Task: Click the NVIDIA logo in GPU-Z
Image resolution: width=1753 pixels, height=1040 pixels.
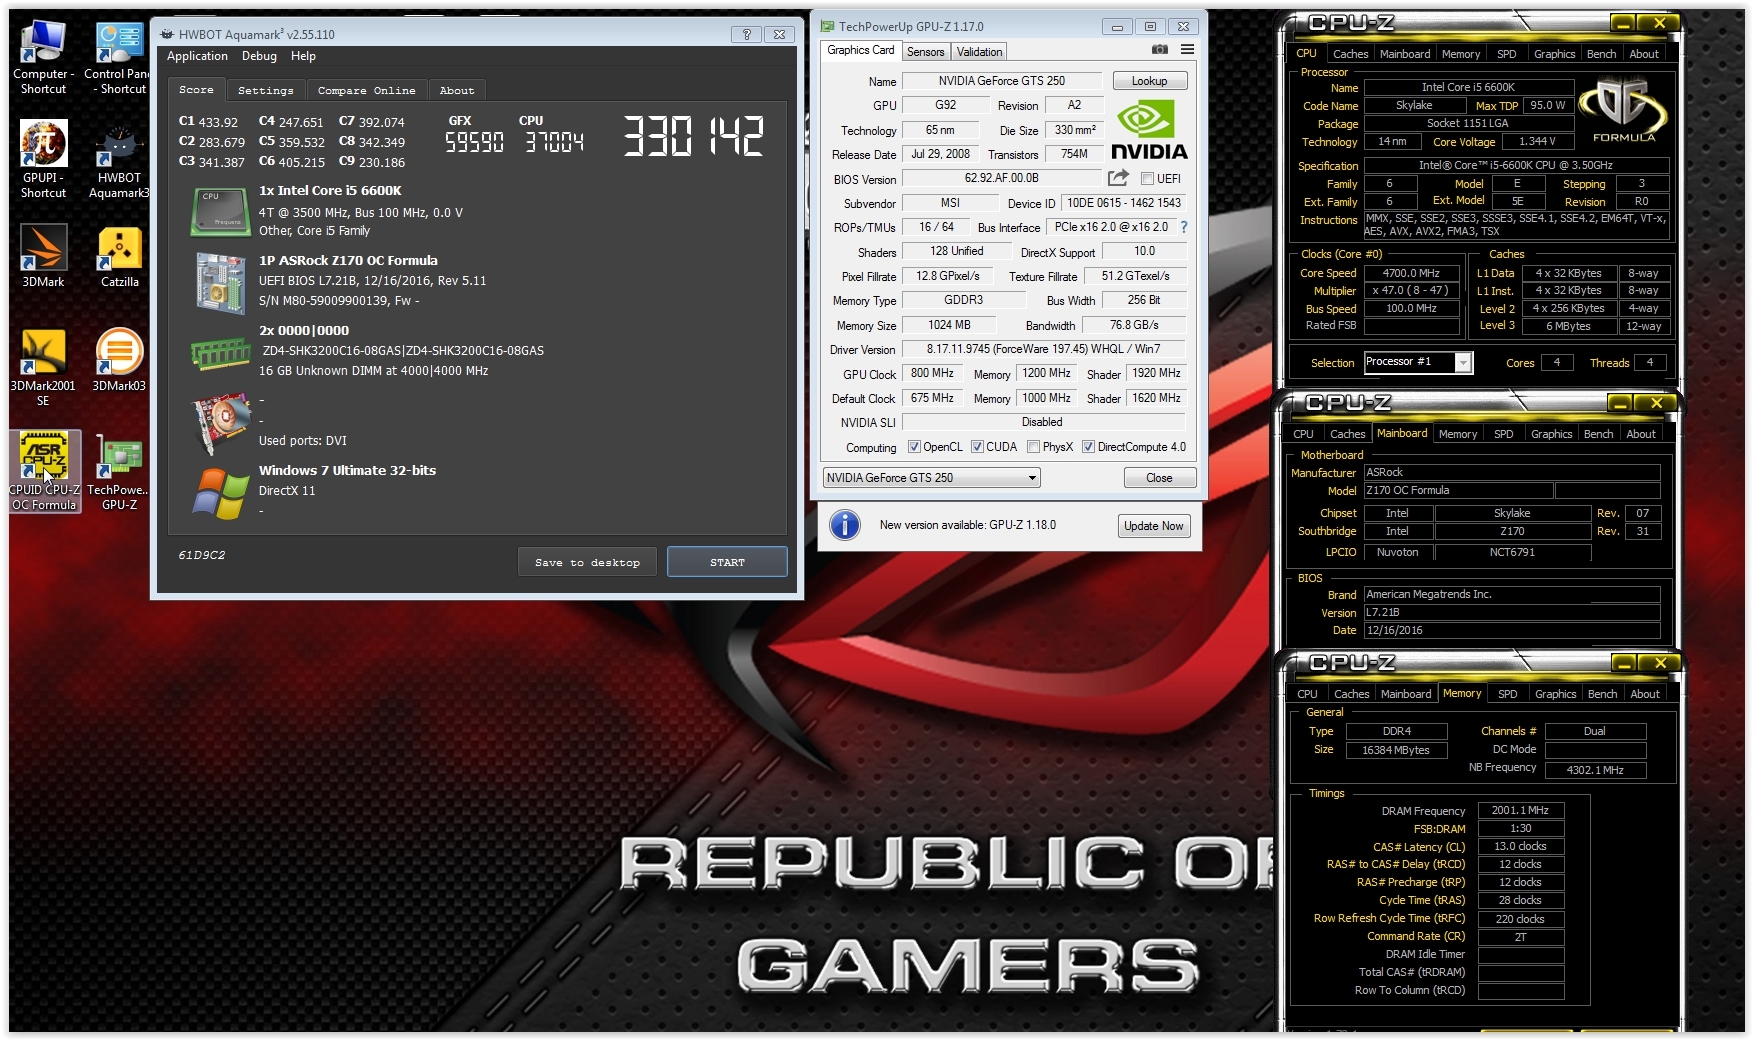Action: 1149,130
